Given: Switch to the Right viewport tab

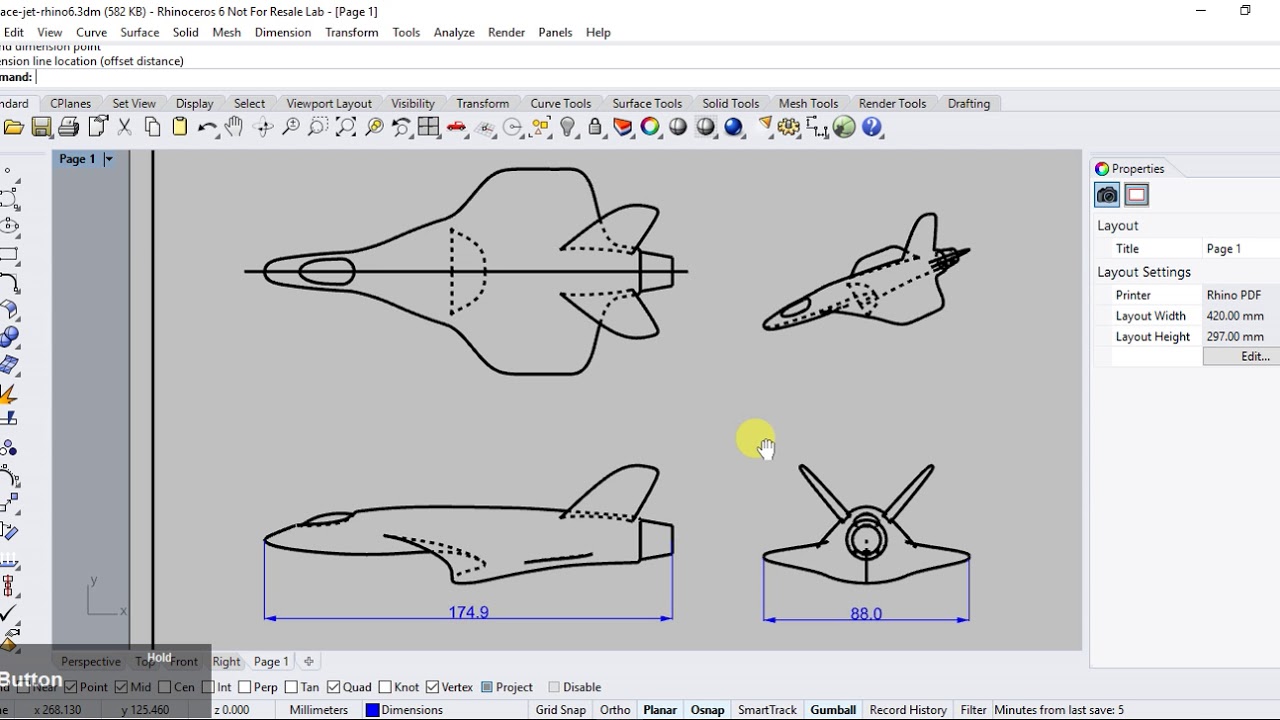Looking at the screenshot, I should [x=226, y=661].
